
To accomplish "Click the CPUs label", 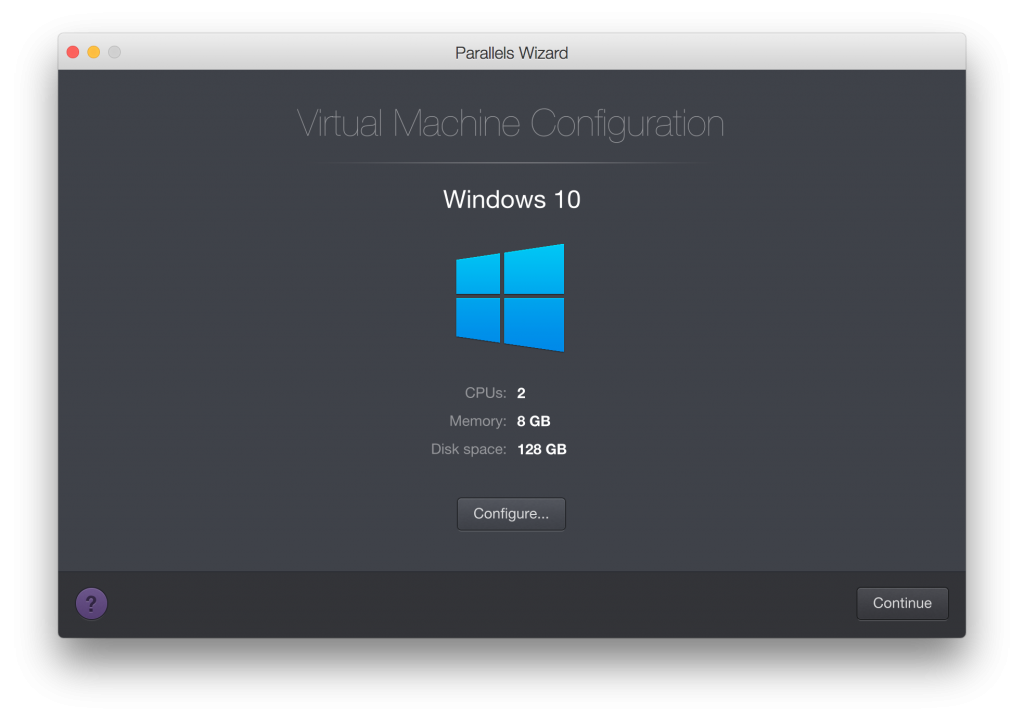I will [x=485, y=393].
